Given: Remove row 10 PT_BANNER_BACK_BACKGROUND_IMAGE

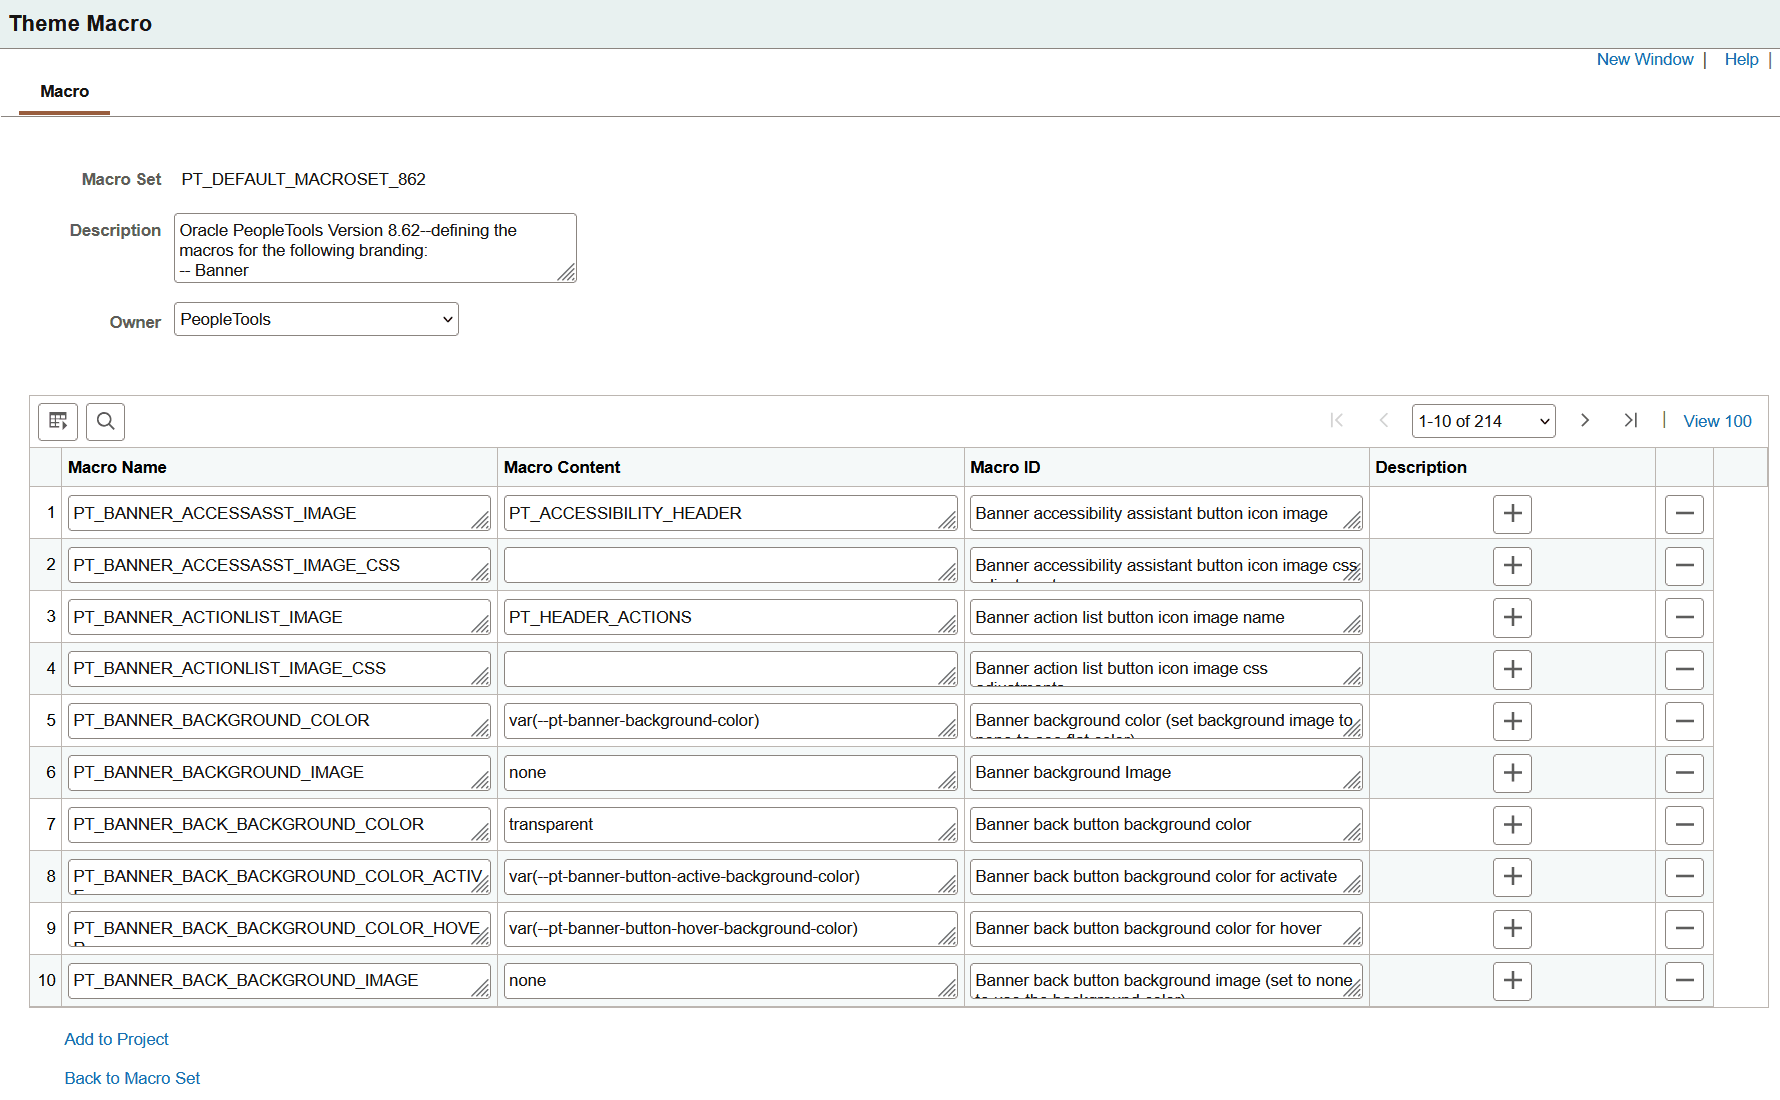Looking at the screenshot, I should click(1684, 981).
